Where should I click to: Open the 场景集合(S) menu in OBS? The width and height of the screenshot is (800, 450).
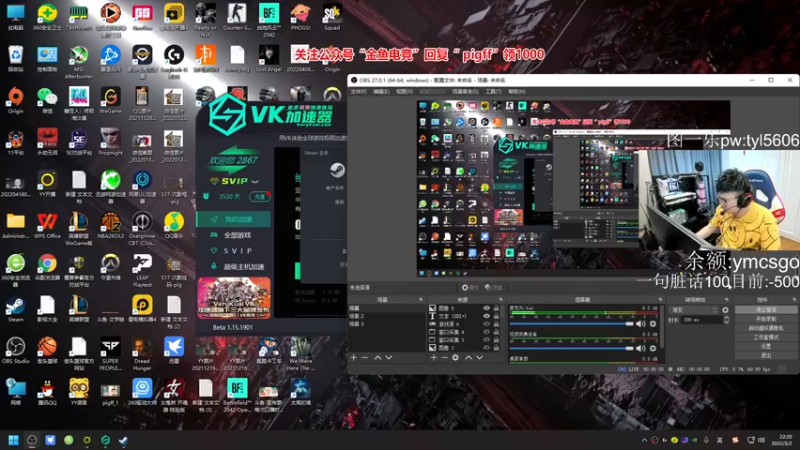tap(465, 92)
